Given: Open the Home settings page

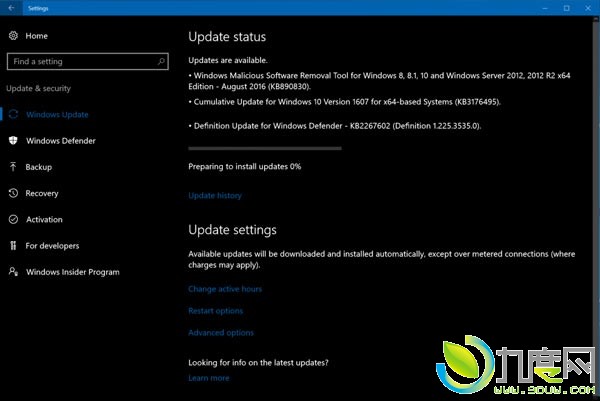Looking at the screenshot, I should point(37,36).
